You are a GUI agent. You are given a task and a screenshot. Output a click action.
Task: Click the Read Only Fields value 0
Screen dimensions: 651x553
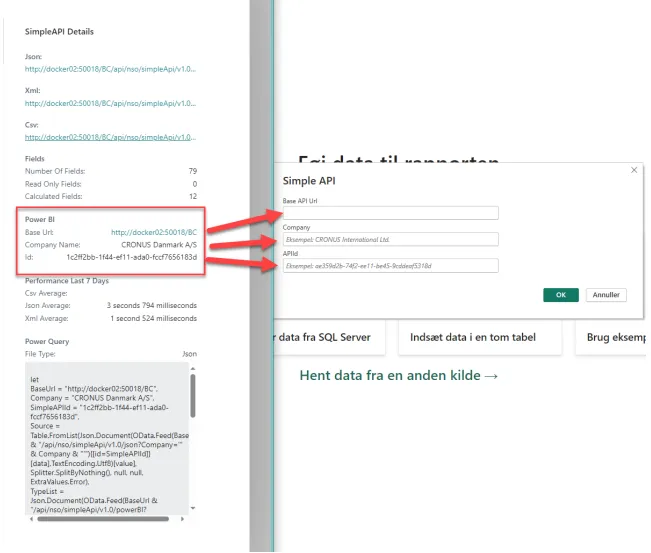[195, 184]
